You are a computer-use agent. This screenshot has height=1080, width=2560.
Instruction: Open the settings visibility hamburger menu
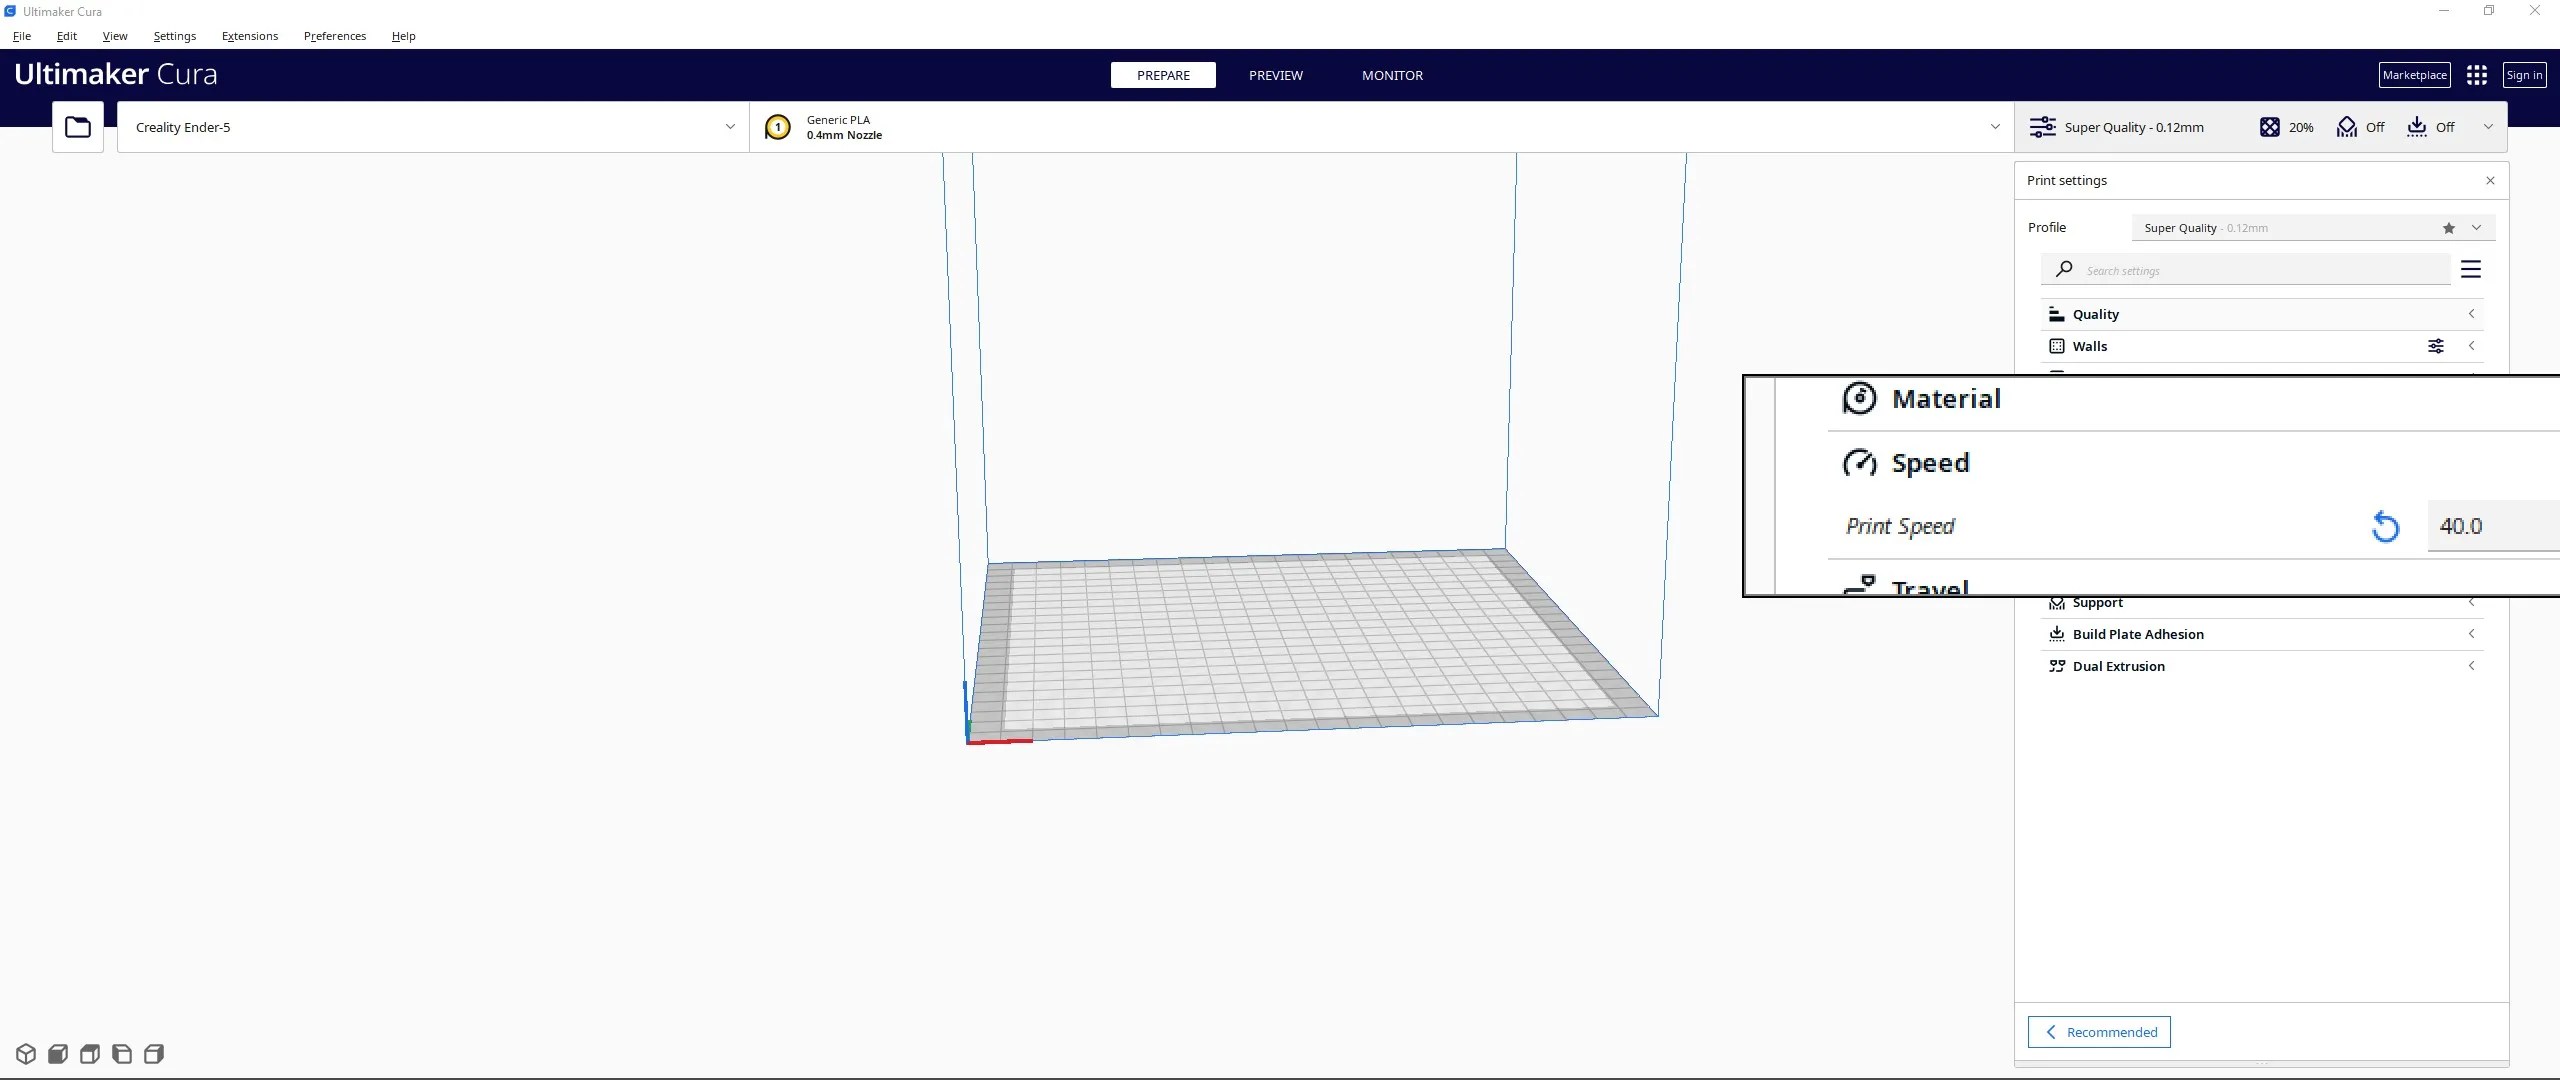coord(2470,270)
